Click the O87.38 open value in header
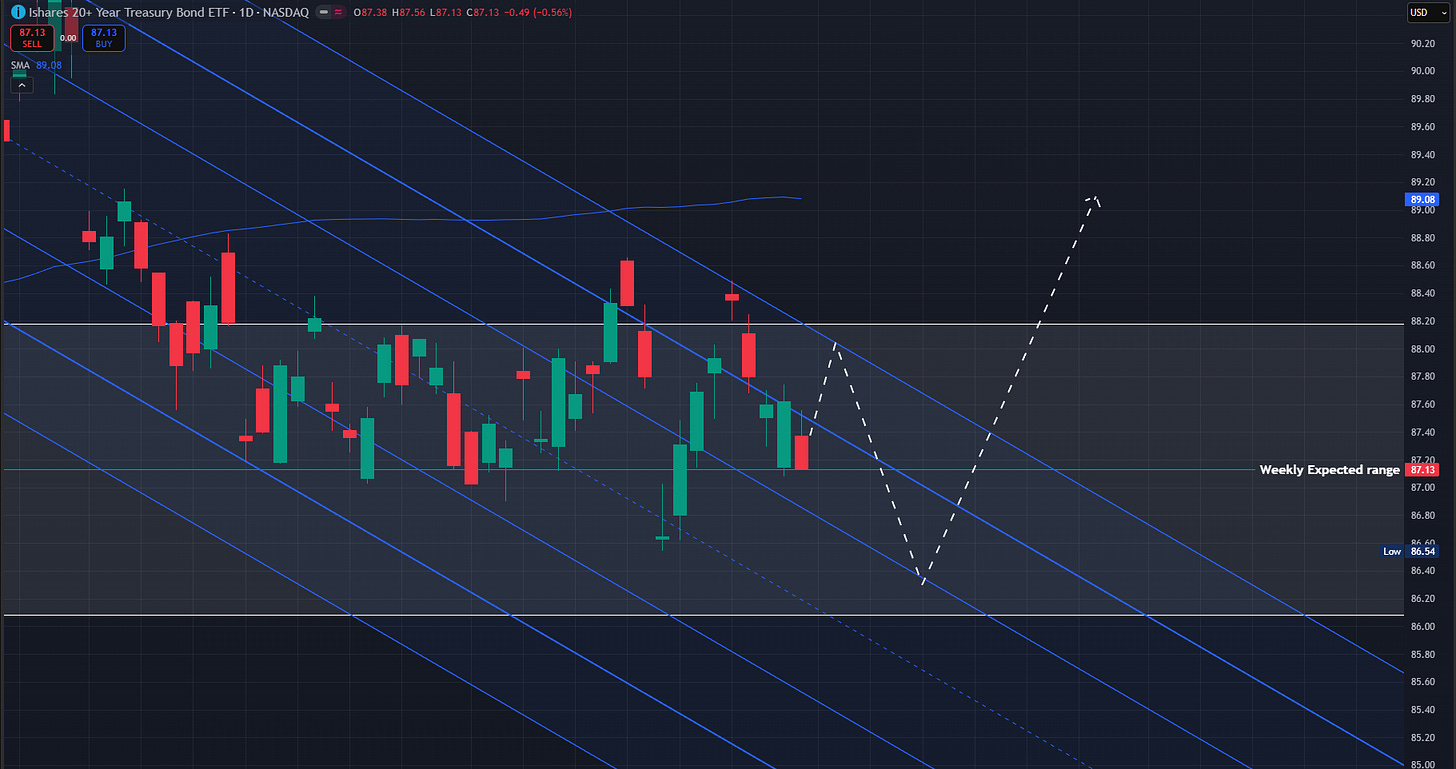This screenshot has height=769, width=1456. point(368,13)
